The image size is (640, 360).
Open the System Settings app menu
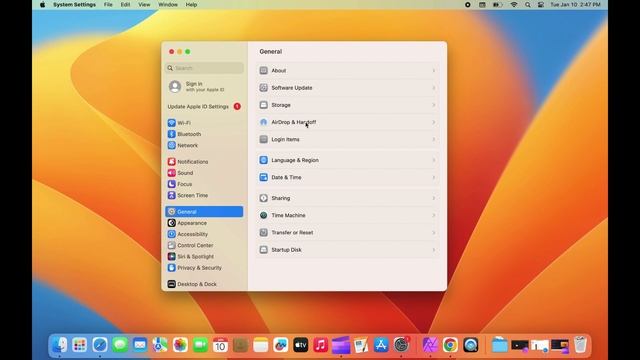coord(74,5)
